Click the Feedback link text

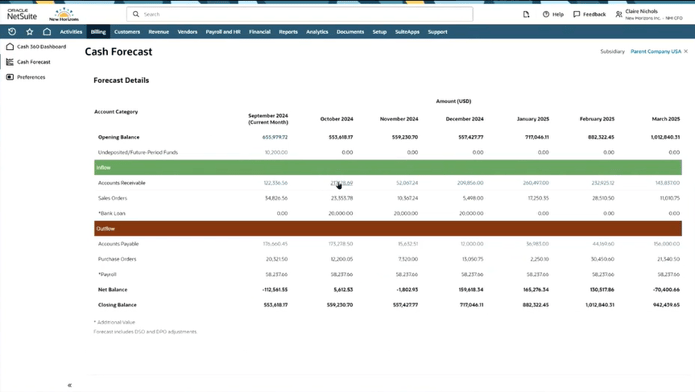[594, 14]
